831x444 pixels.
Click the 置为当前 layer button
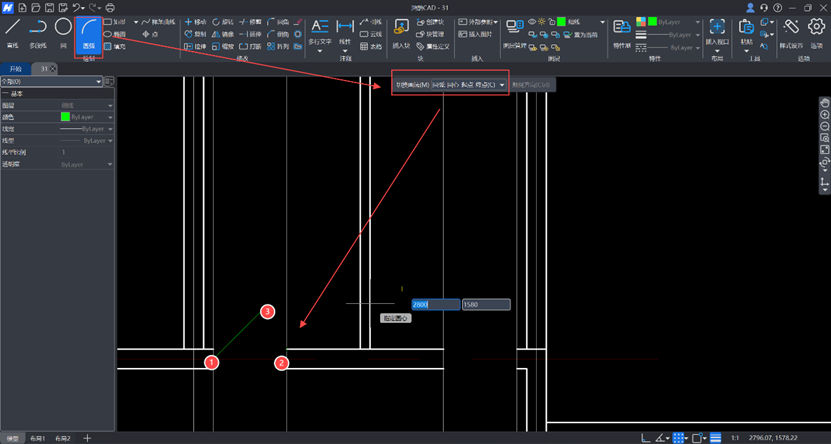(x=580, y=34)
